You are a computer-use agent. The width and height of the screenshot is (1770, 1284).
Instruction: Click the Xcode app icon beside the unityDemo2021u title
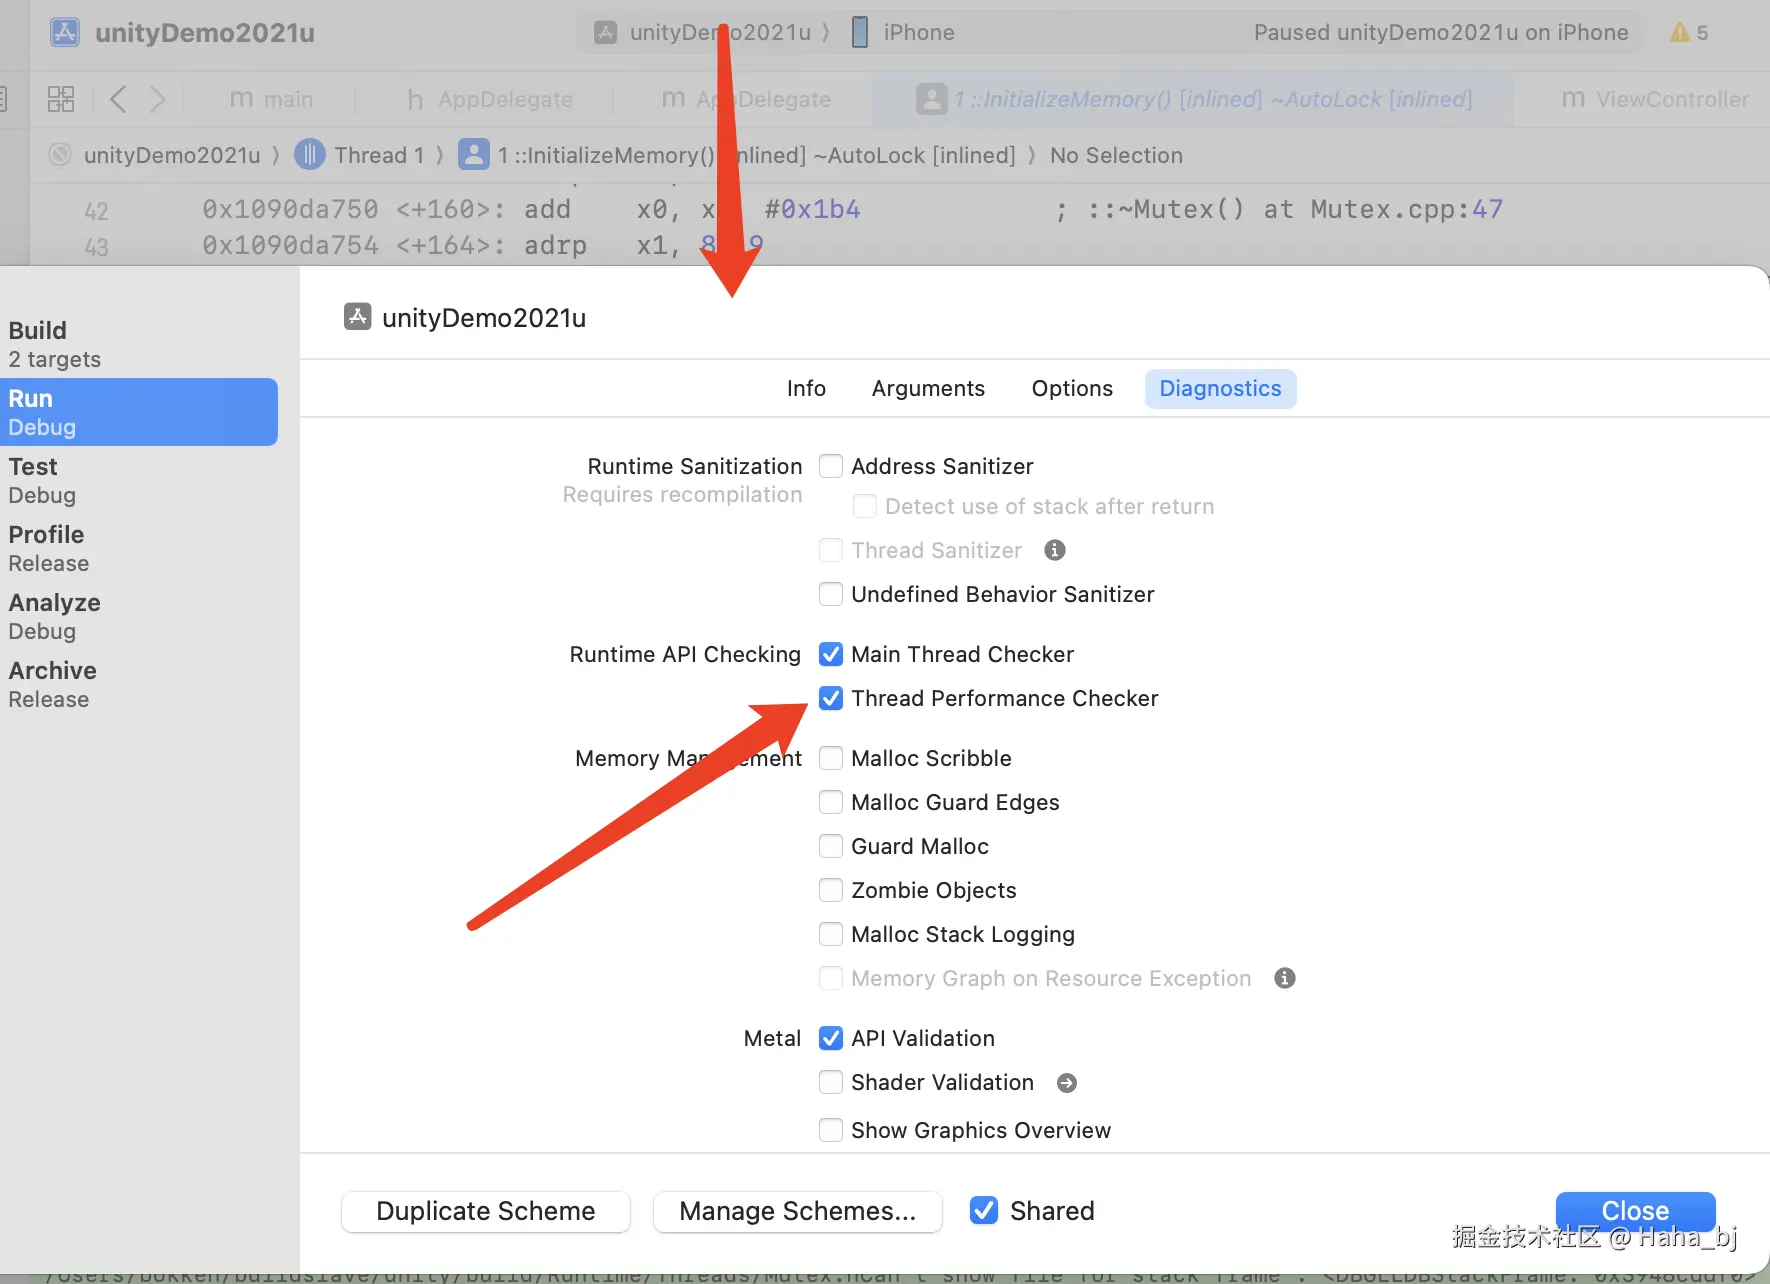pos(65,32)
